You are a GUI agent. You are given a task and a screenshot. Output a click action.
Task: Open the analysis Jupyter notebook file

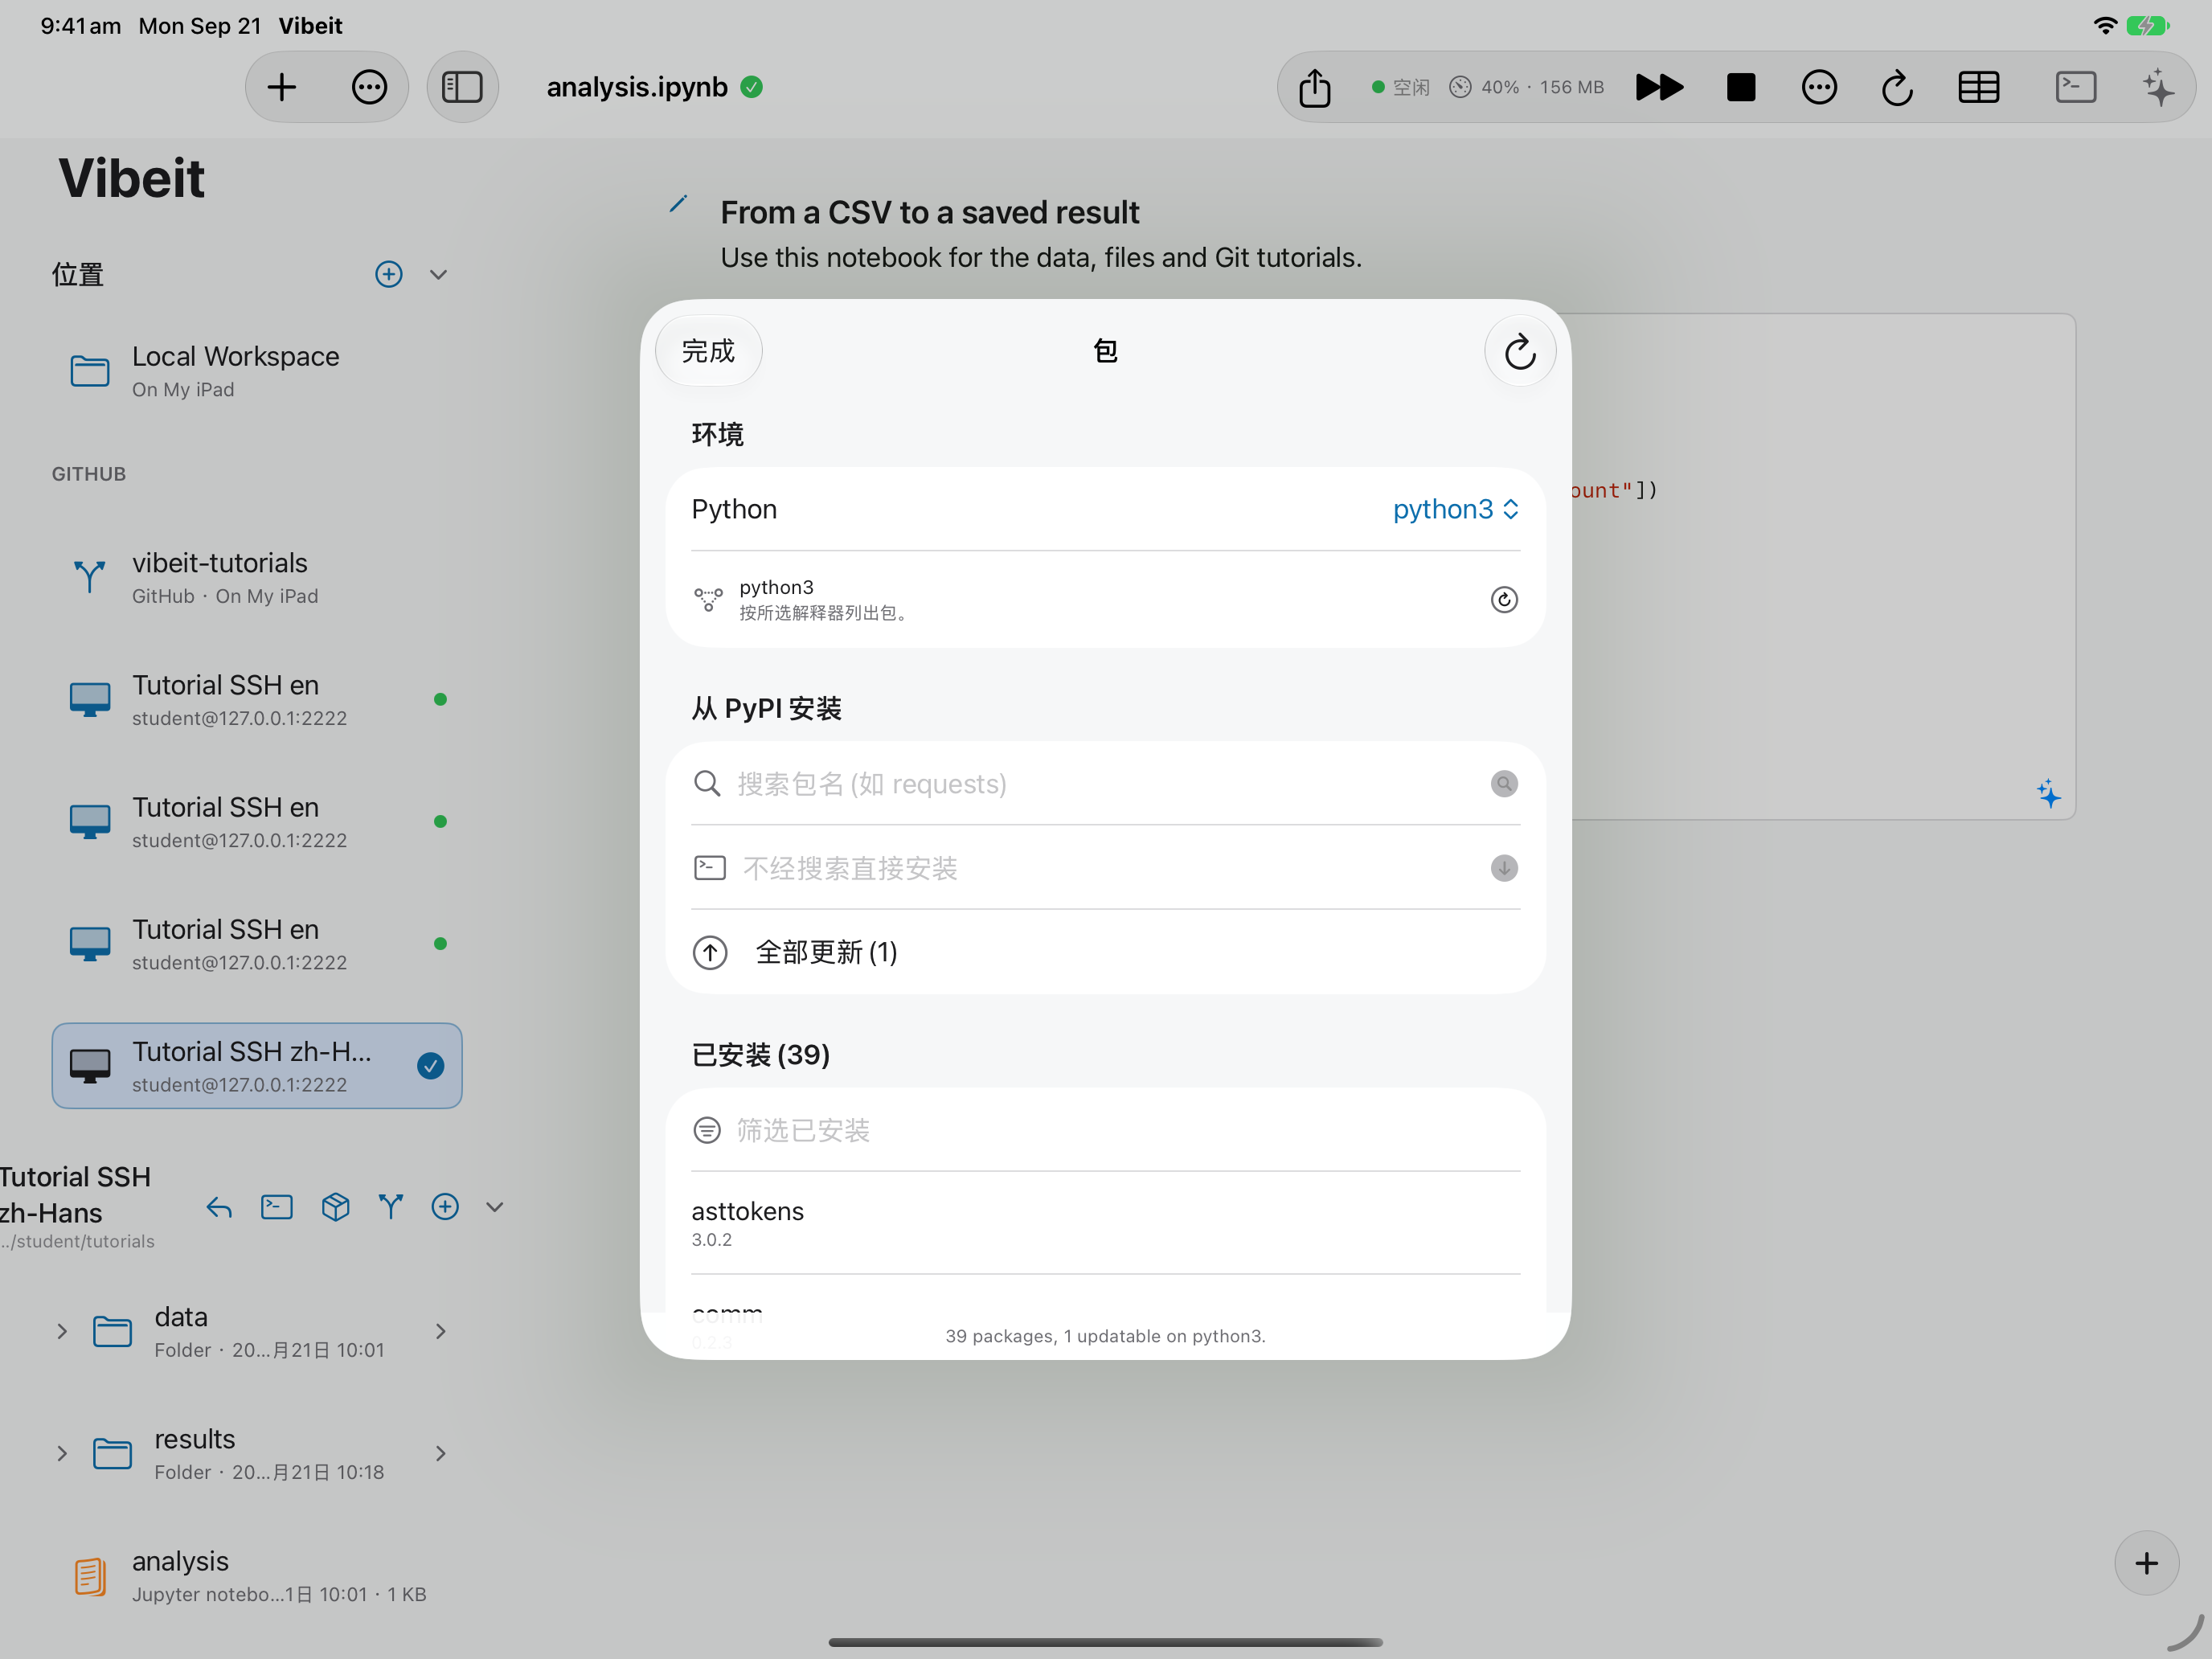[257, 1576]
